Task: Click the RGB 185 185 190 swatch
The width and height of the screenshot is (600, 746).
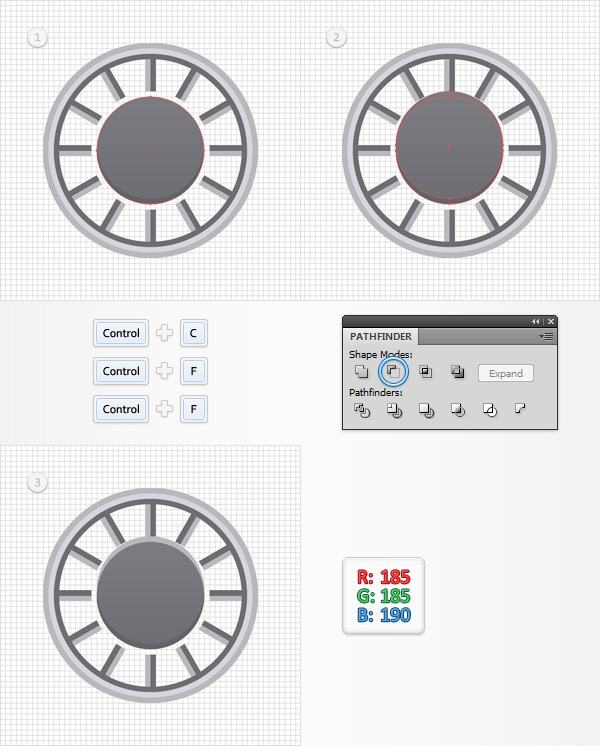Action: coord(384,596)
